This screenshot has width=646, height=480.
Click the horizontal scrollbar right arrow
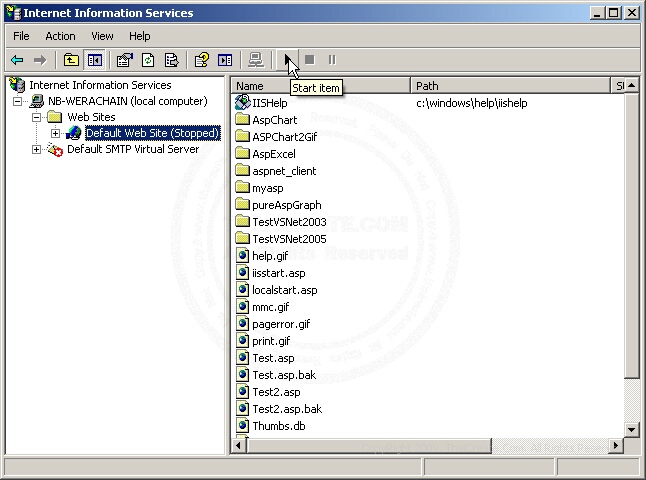(616, 445)
